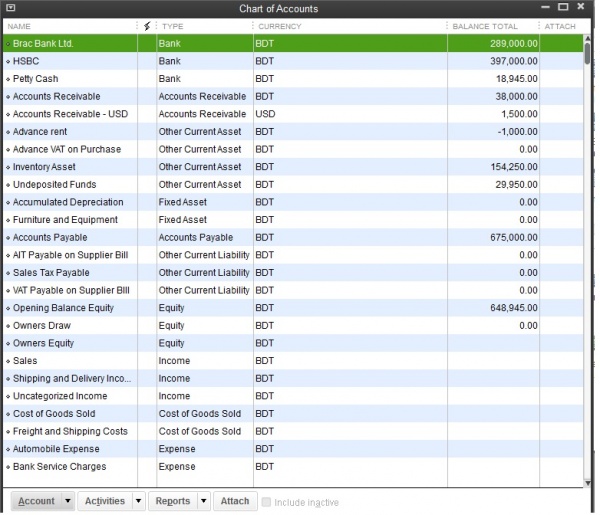Click the diamond icon beside Inventory Asset
The height and width of the screenshot is (515, 600).
point(8,167)
